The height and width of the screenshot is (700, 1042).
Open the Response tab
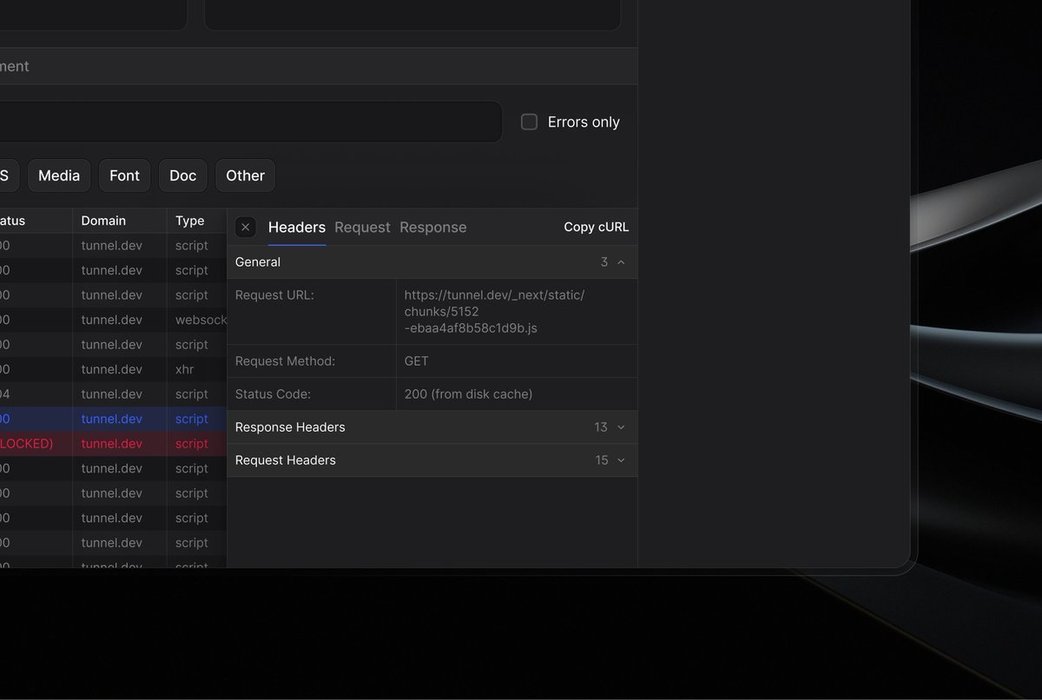[433, 227]
